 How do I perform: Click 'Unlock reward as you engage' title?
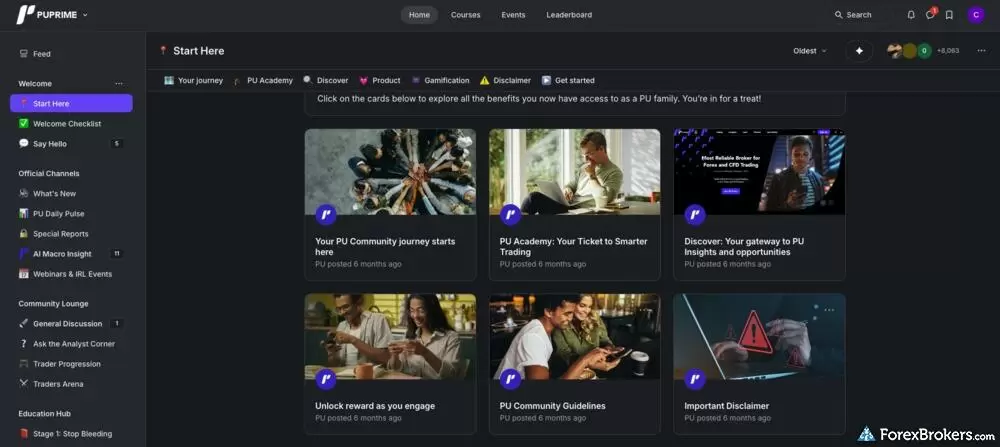374,406
